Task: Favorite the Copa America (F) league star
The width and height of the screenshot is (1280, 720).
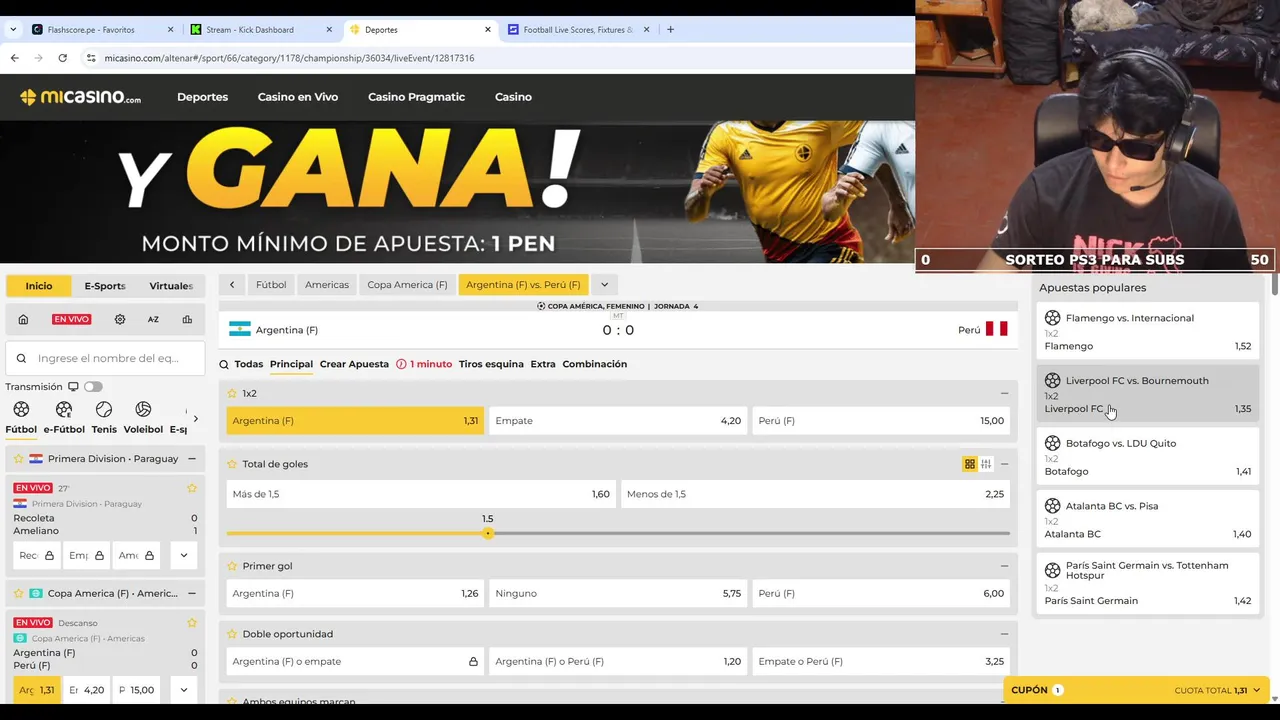Action: (18, 593)
